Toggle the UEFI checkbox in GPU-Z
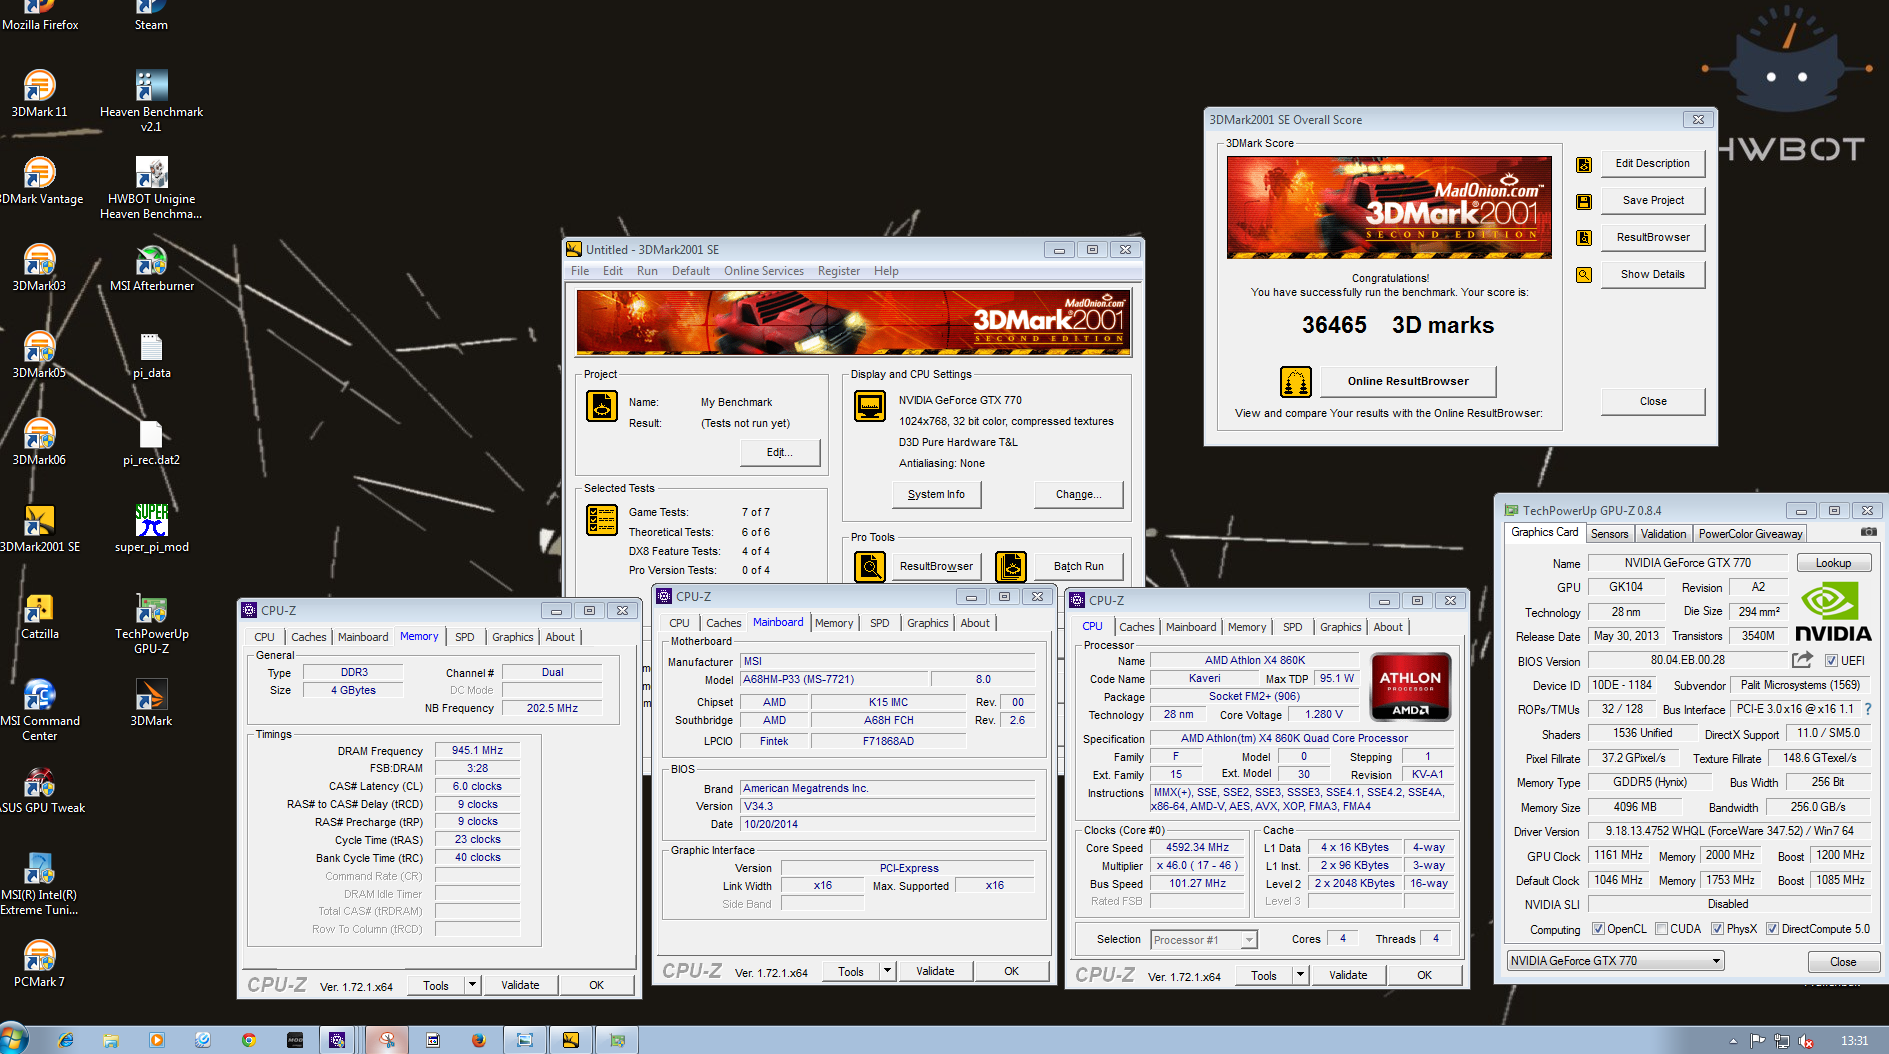 coord(1831,661)
